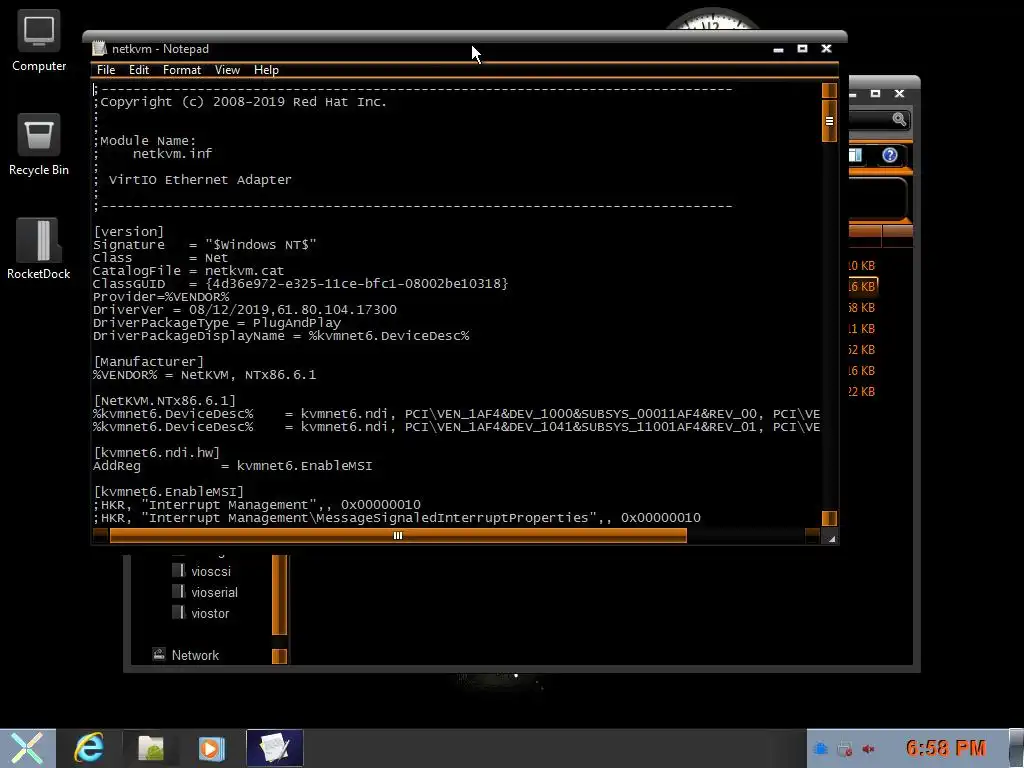Click the folder icon beside vioserial
The width and height of the screenshot is (1024, 768).
178,591
